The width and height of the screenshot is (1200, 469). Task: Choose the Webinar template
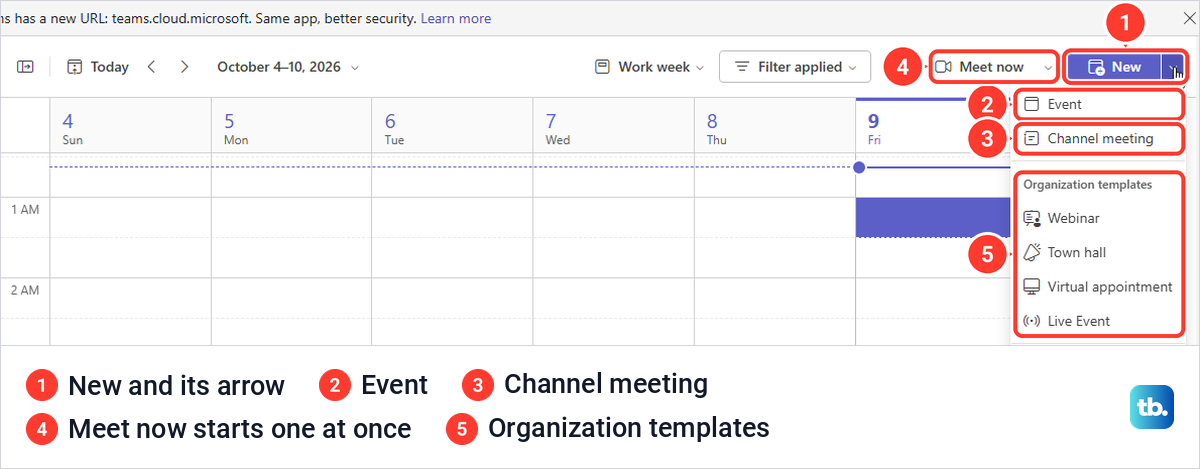pos(1098,218)
